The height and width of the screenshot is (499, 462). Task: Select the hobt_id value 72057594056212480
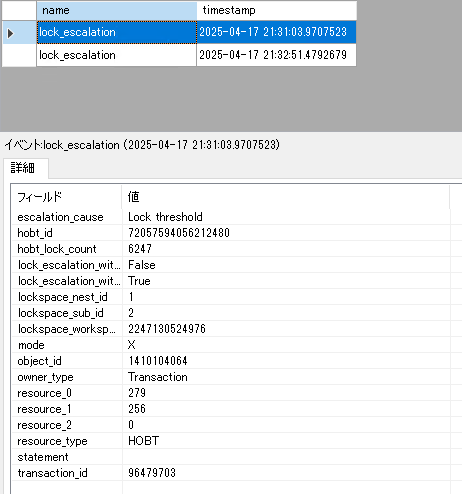179,233
